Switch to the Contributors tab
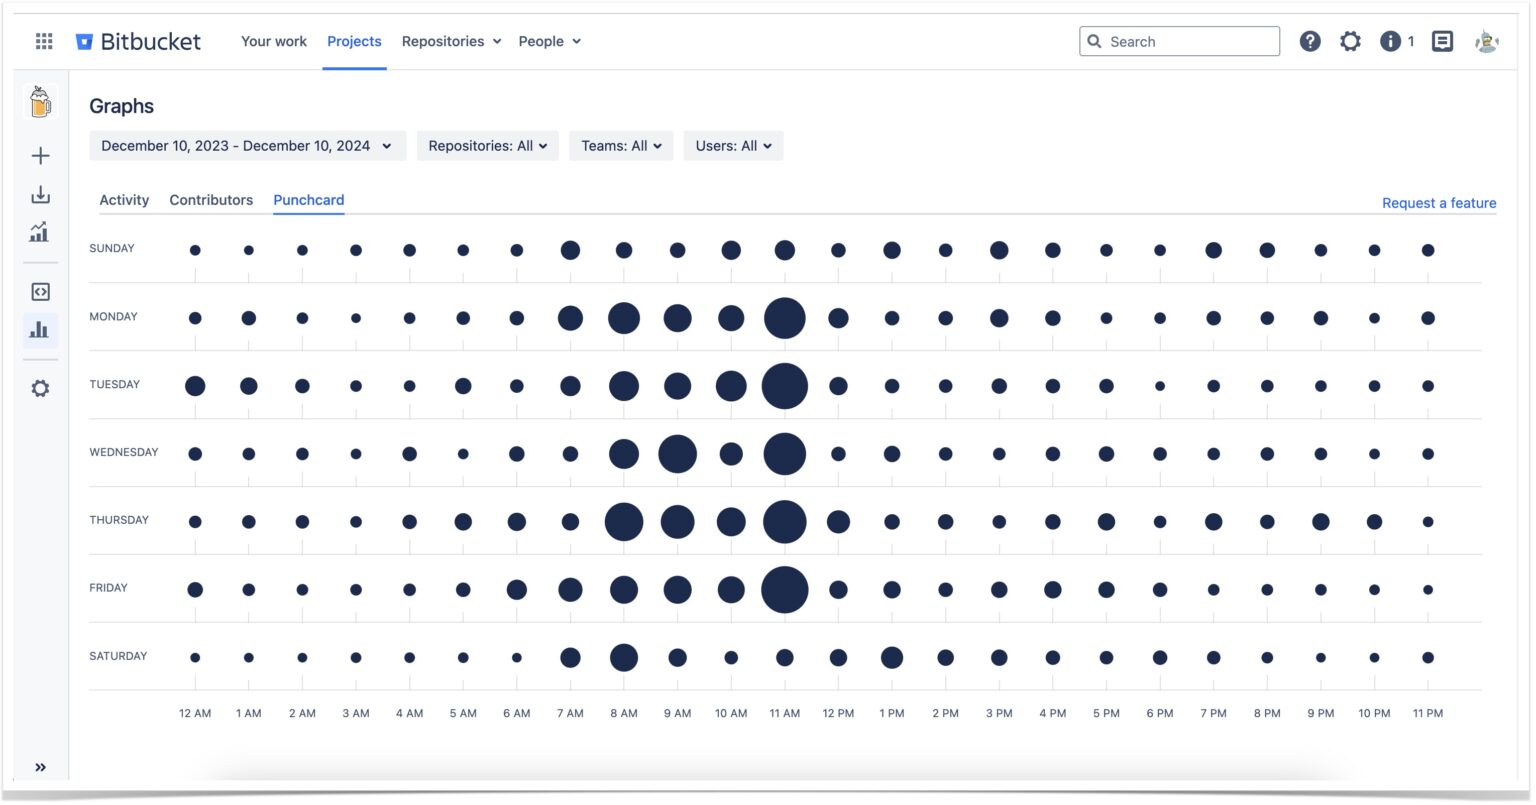The width and height of the screenshot is (1536, 805). (210, 200)
